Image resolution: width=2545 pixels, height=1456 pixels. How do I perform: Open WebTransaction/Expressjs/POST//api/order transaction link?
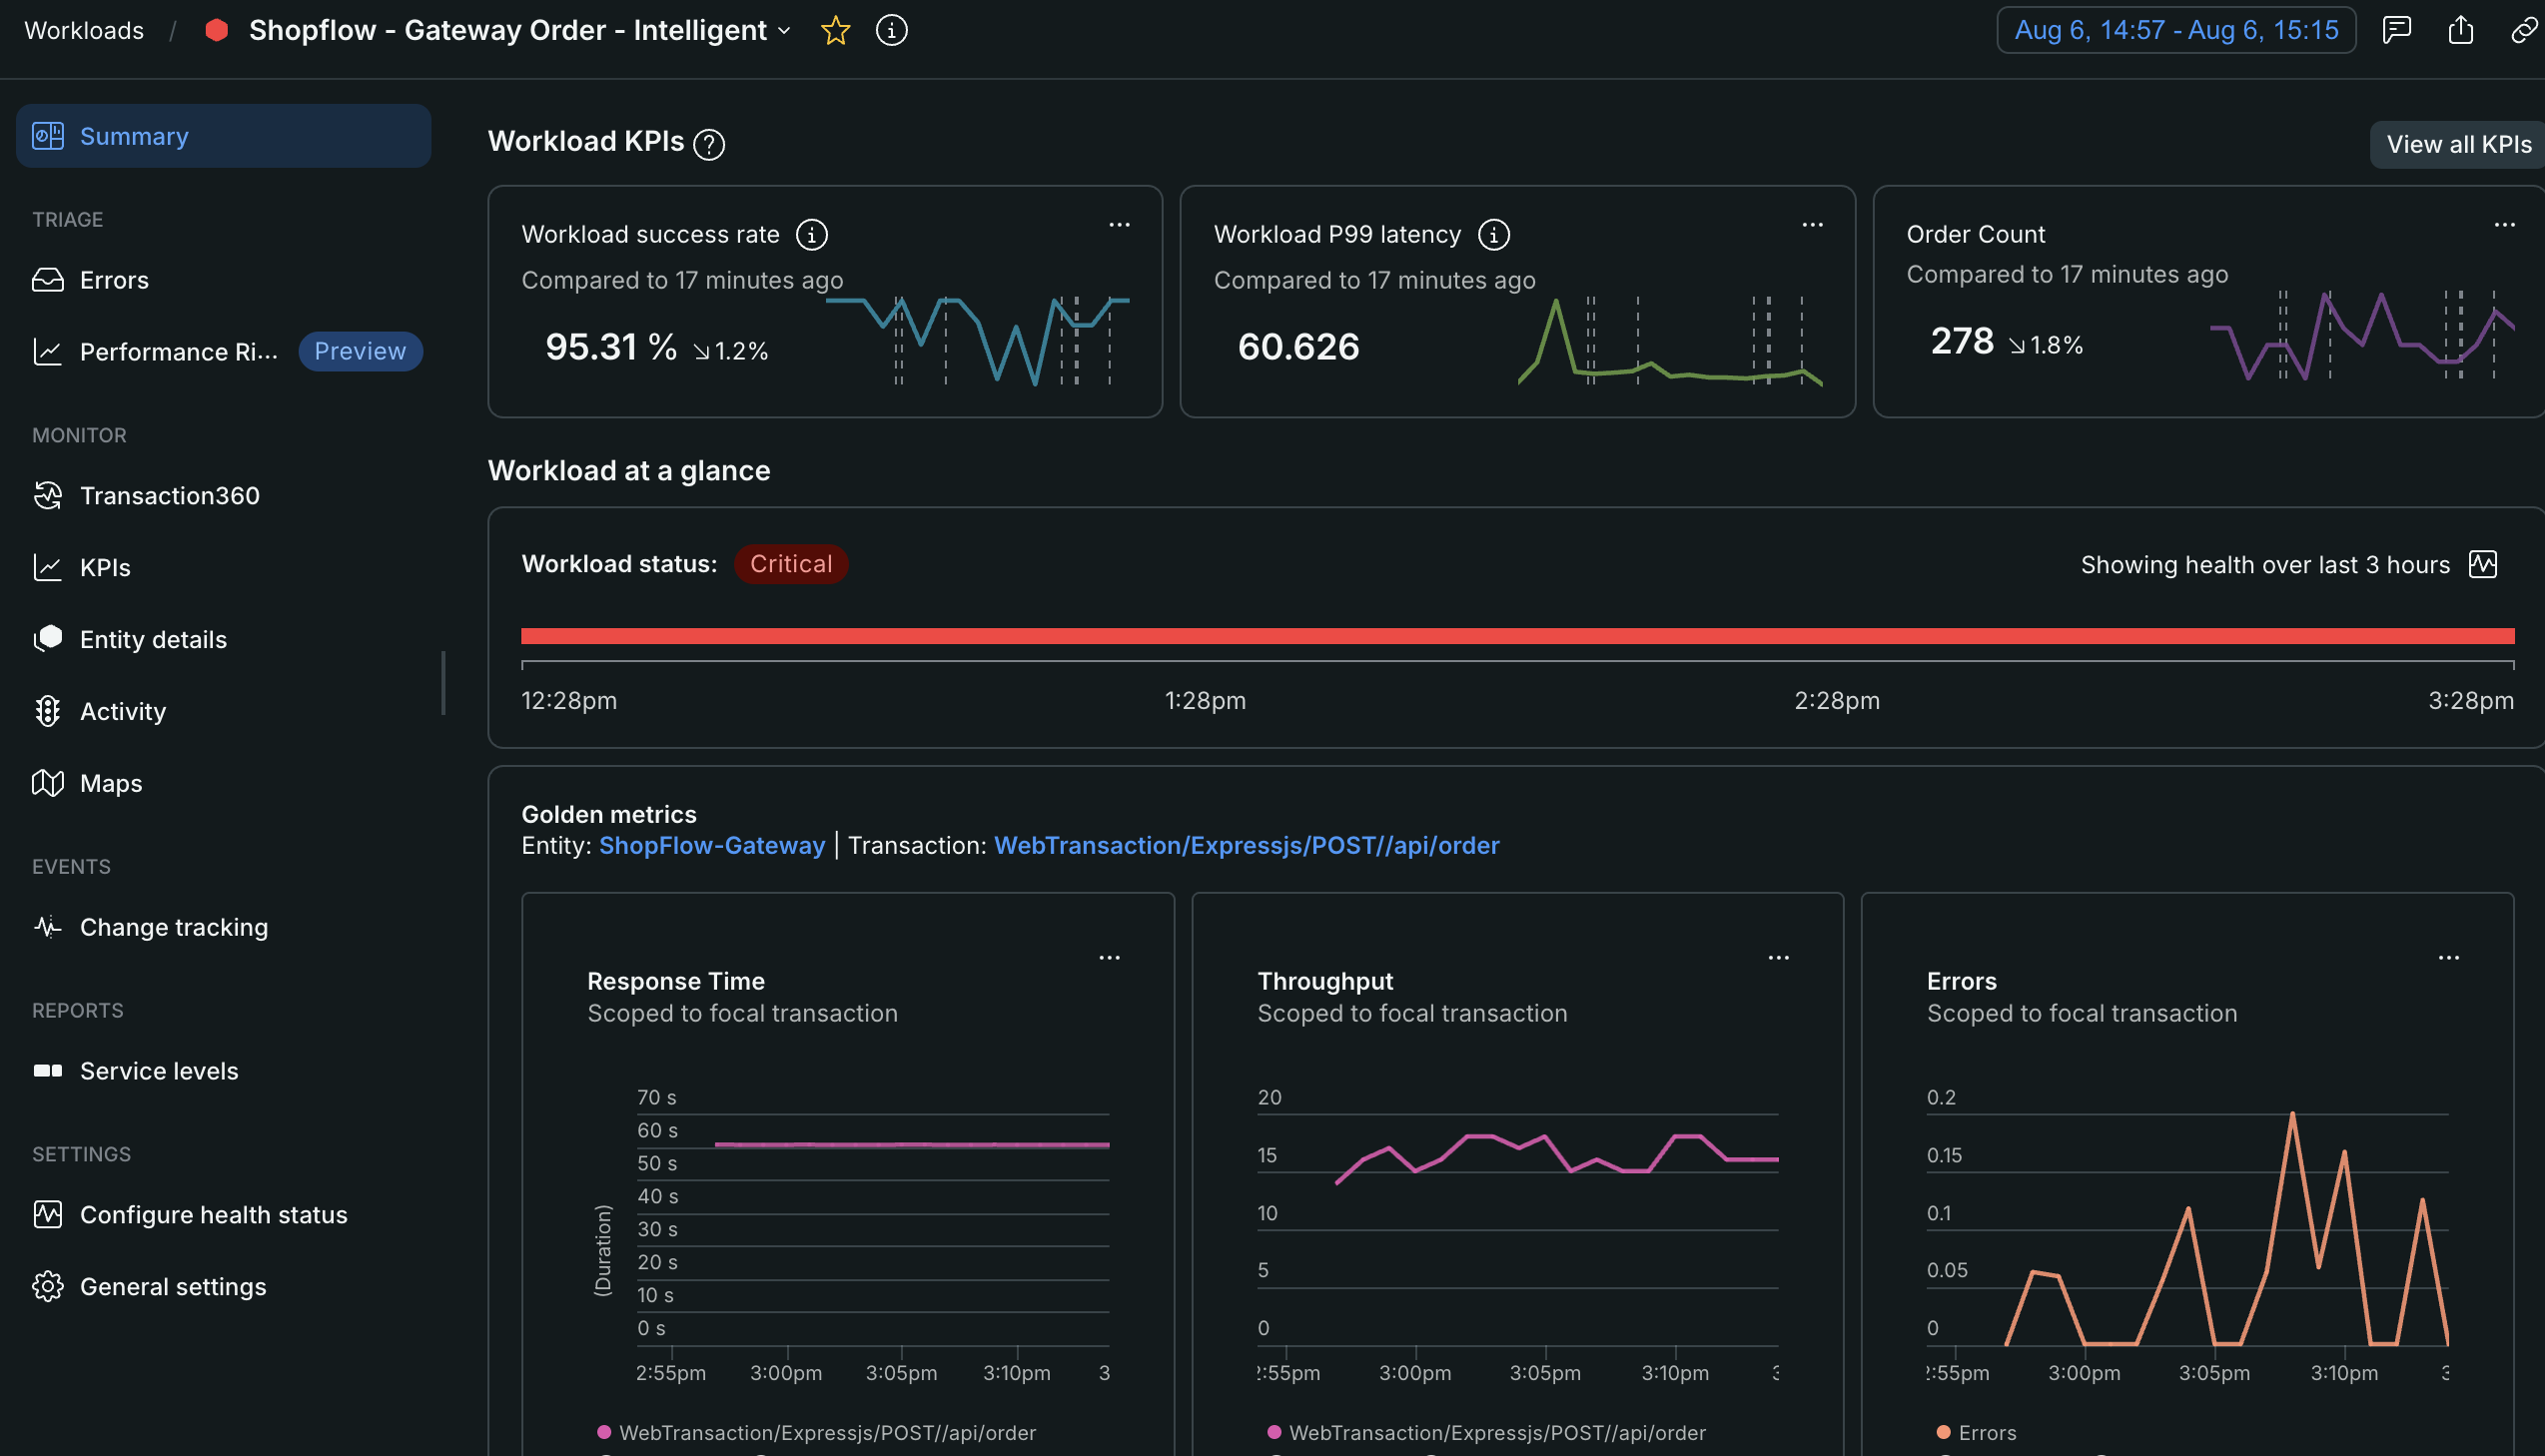(x=1246, y=846)
